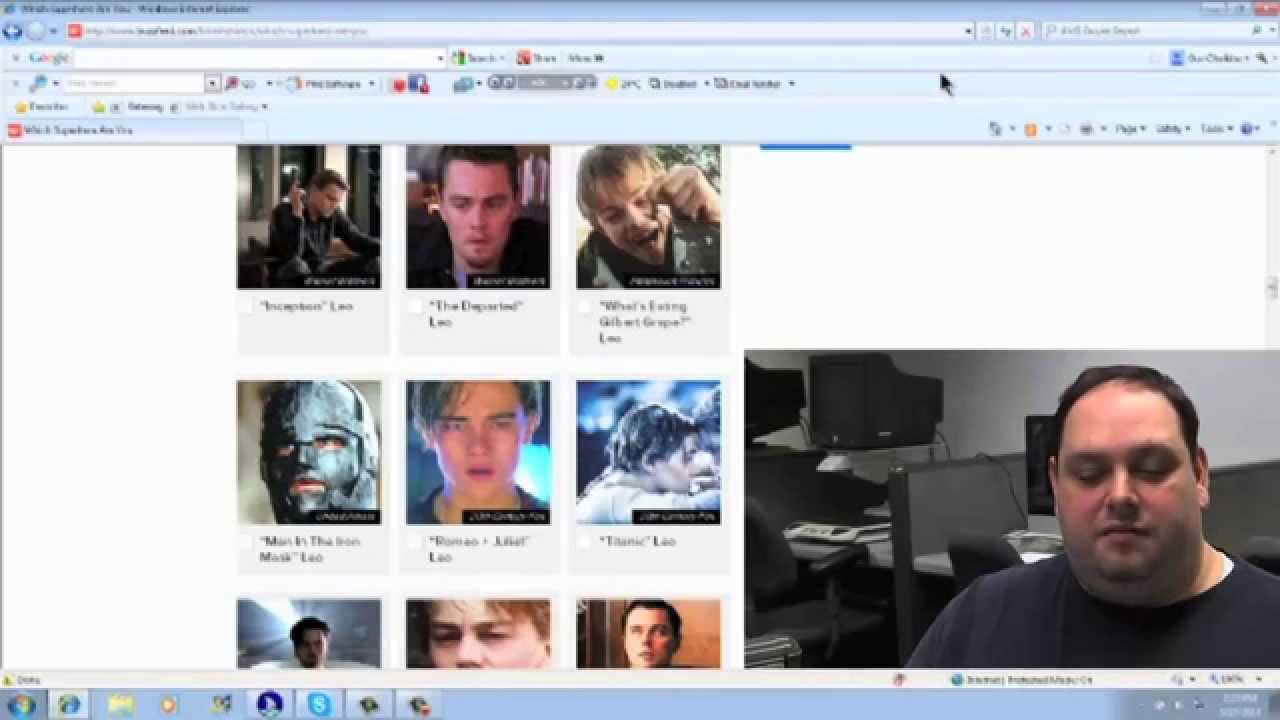
Task: Open the Safety menu
Action: (x=1172, y=129)
